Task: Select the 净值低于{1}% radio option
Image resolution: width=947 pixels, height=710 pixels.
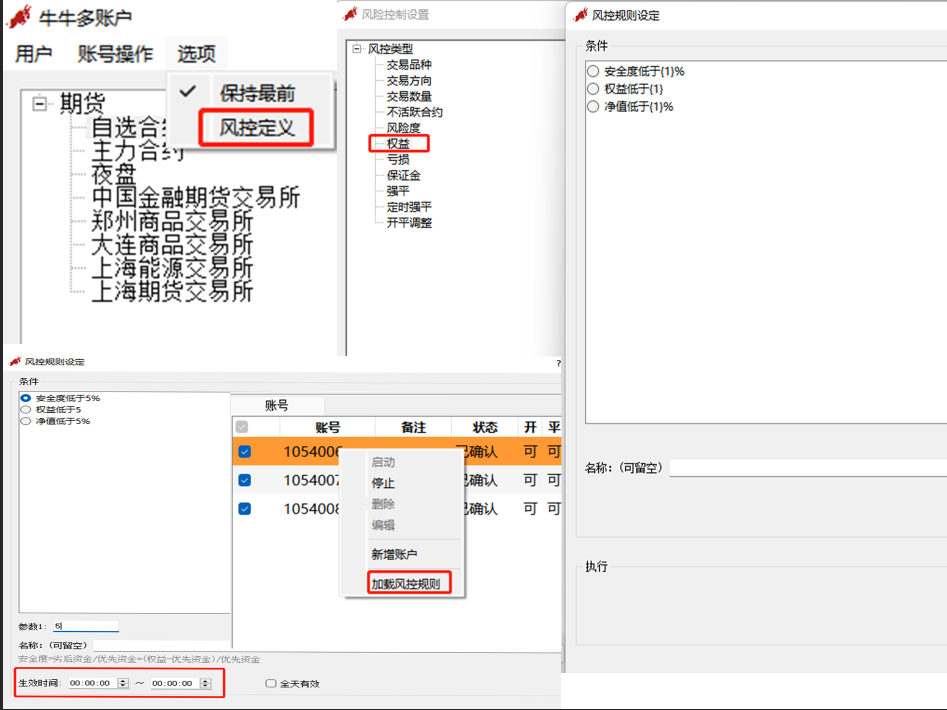Action: (x=593, y=106)
